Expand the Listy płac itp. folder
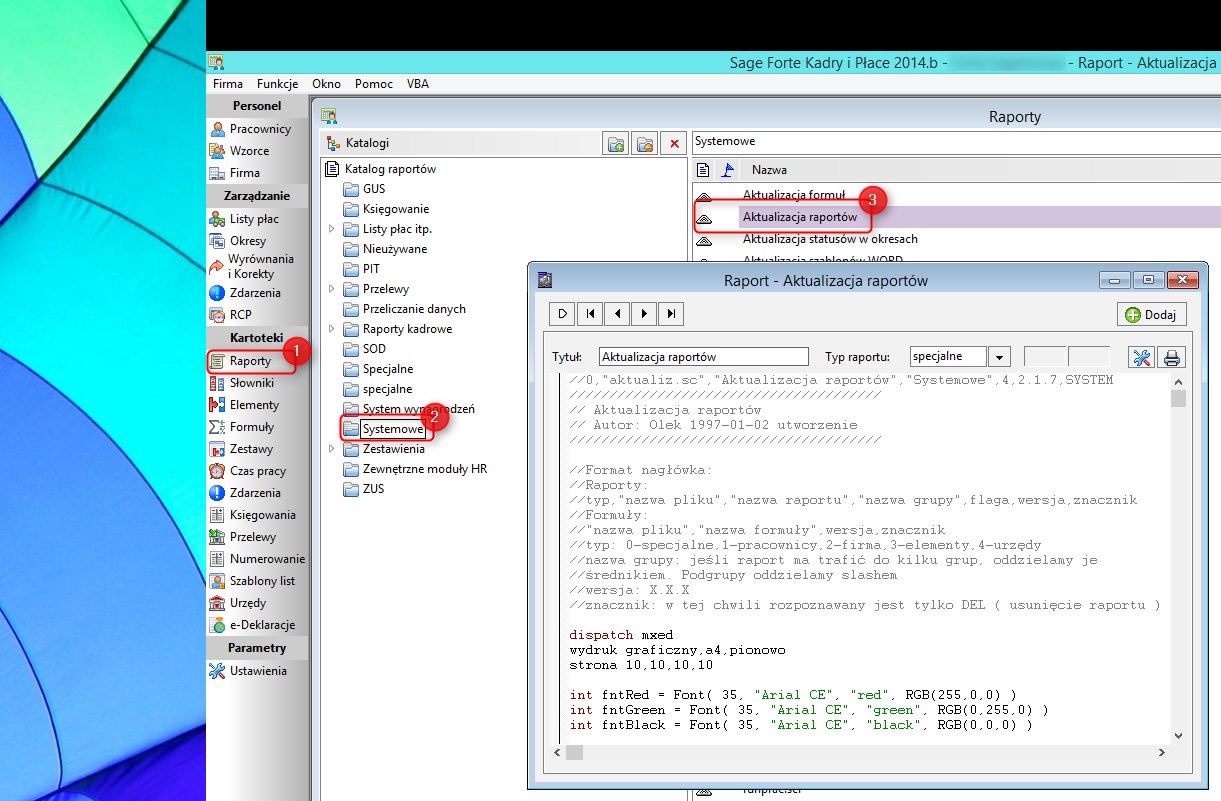1221x801 pixels. pos(332,229)
